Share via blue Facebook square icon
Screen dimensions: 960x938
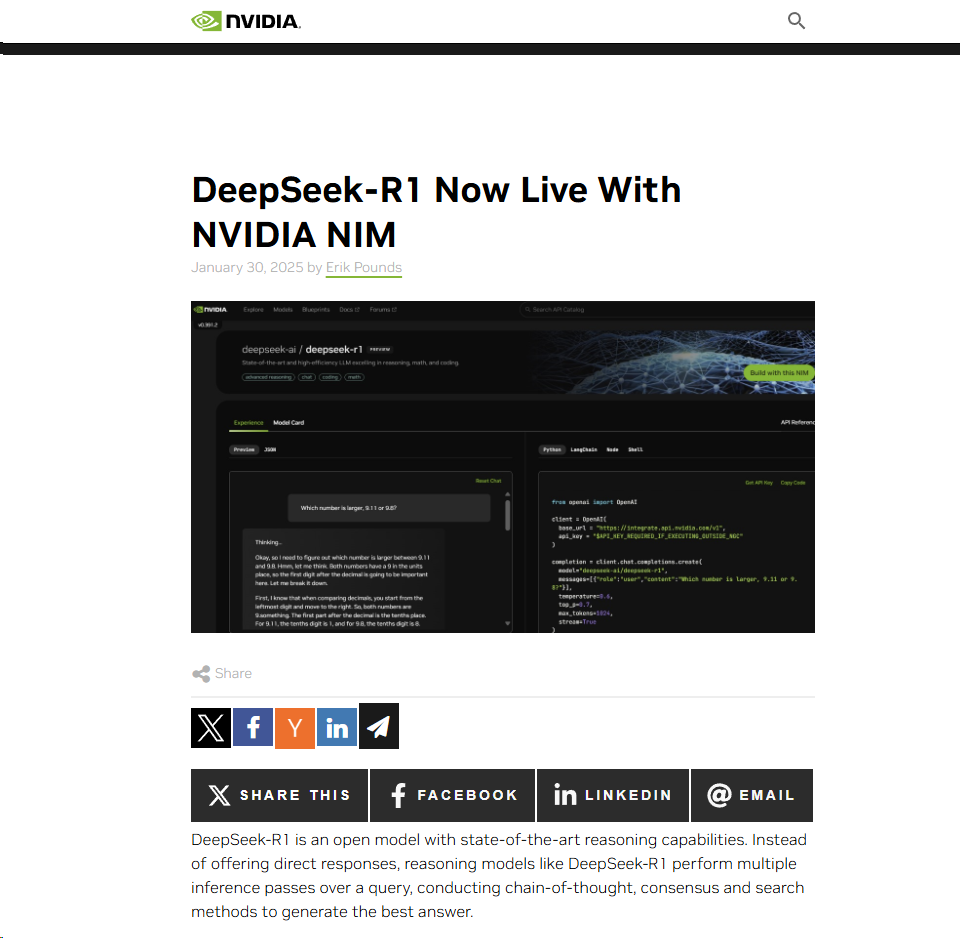pyautogui.click(x=253, y=727)
